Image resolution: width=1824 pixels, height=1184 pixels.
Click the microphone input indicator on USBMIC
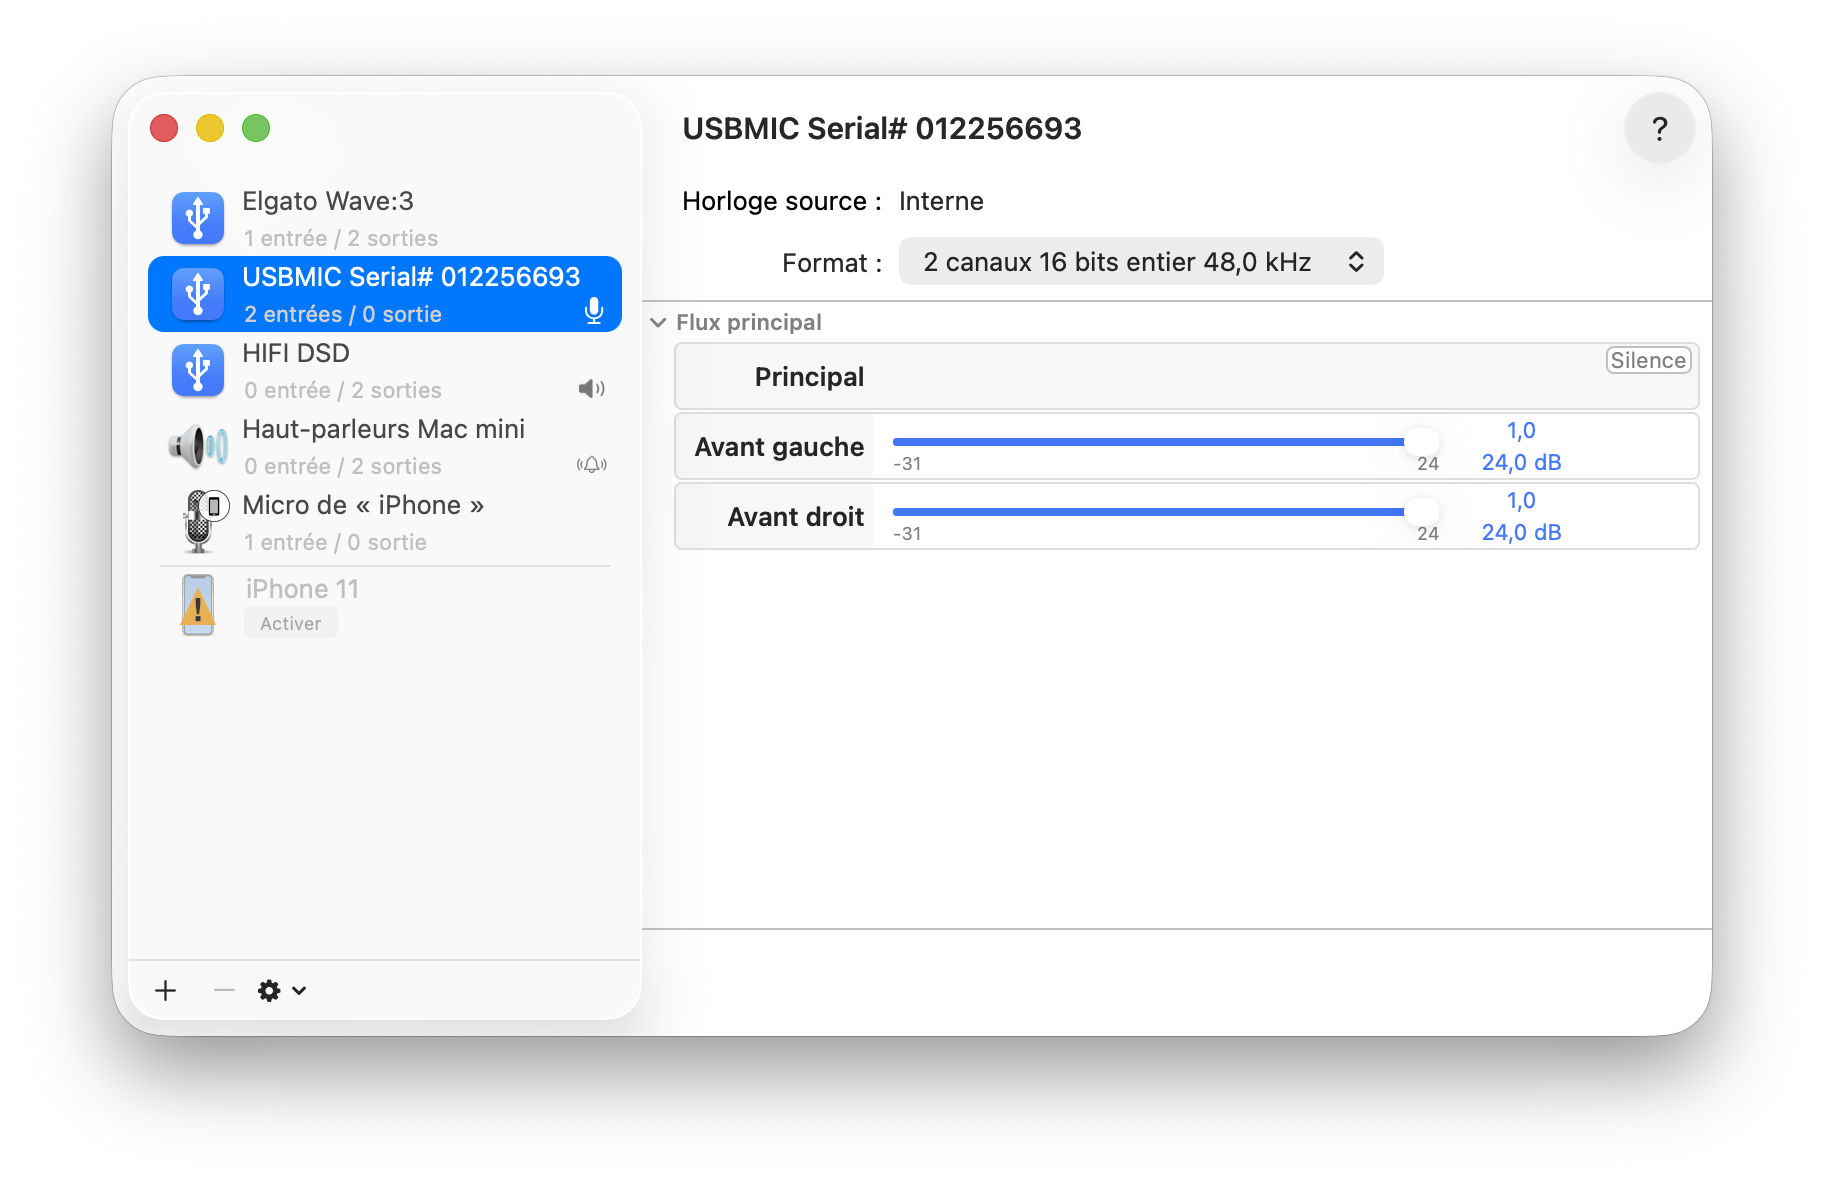tap(593, 311)
